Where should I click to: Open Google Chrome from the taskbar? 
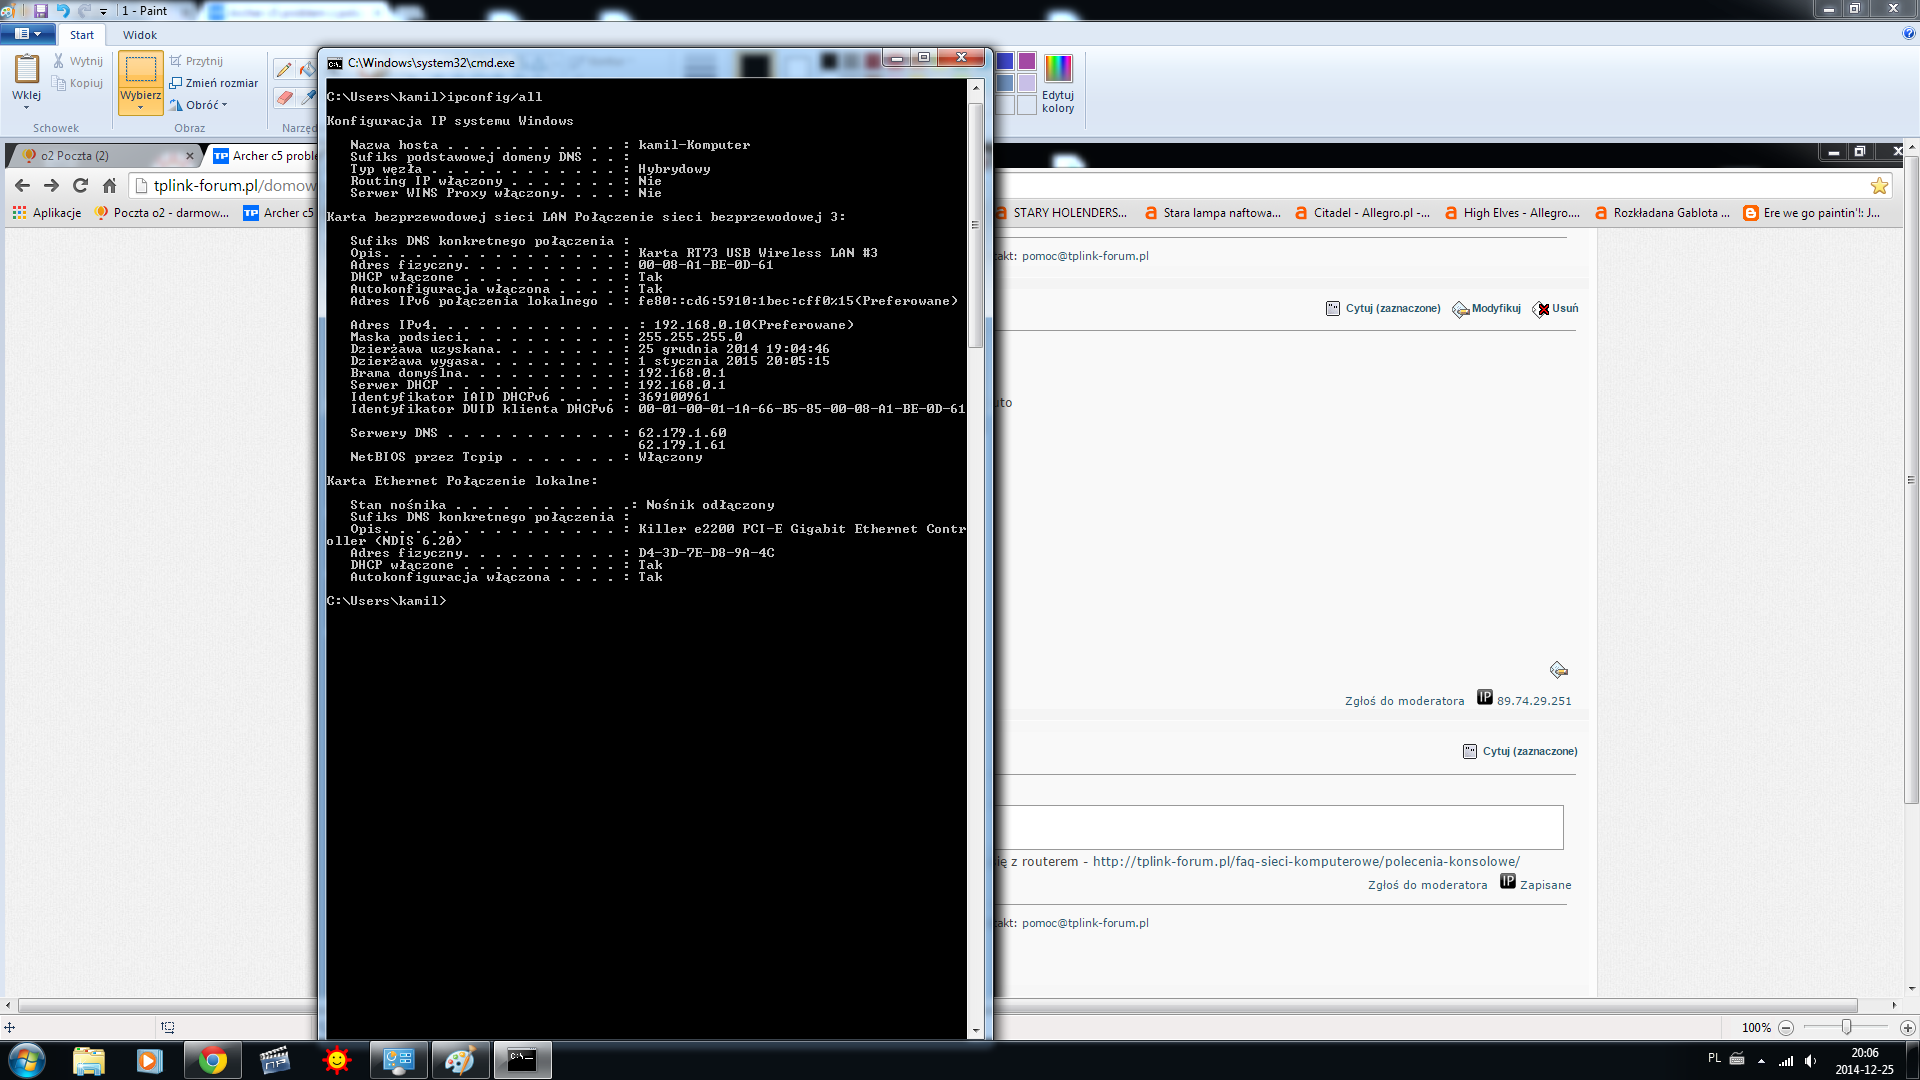pos(212,1060)
